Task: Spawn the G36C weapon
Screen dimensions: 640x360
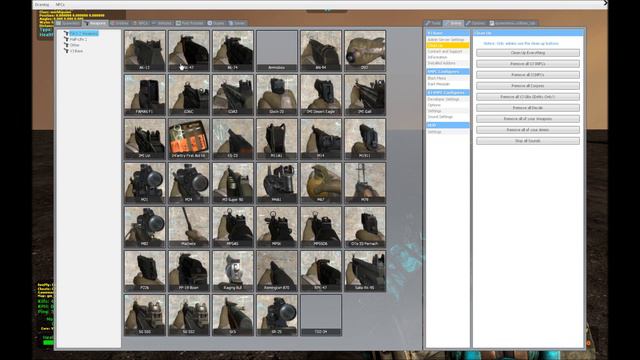Action: pos(189,95)
